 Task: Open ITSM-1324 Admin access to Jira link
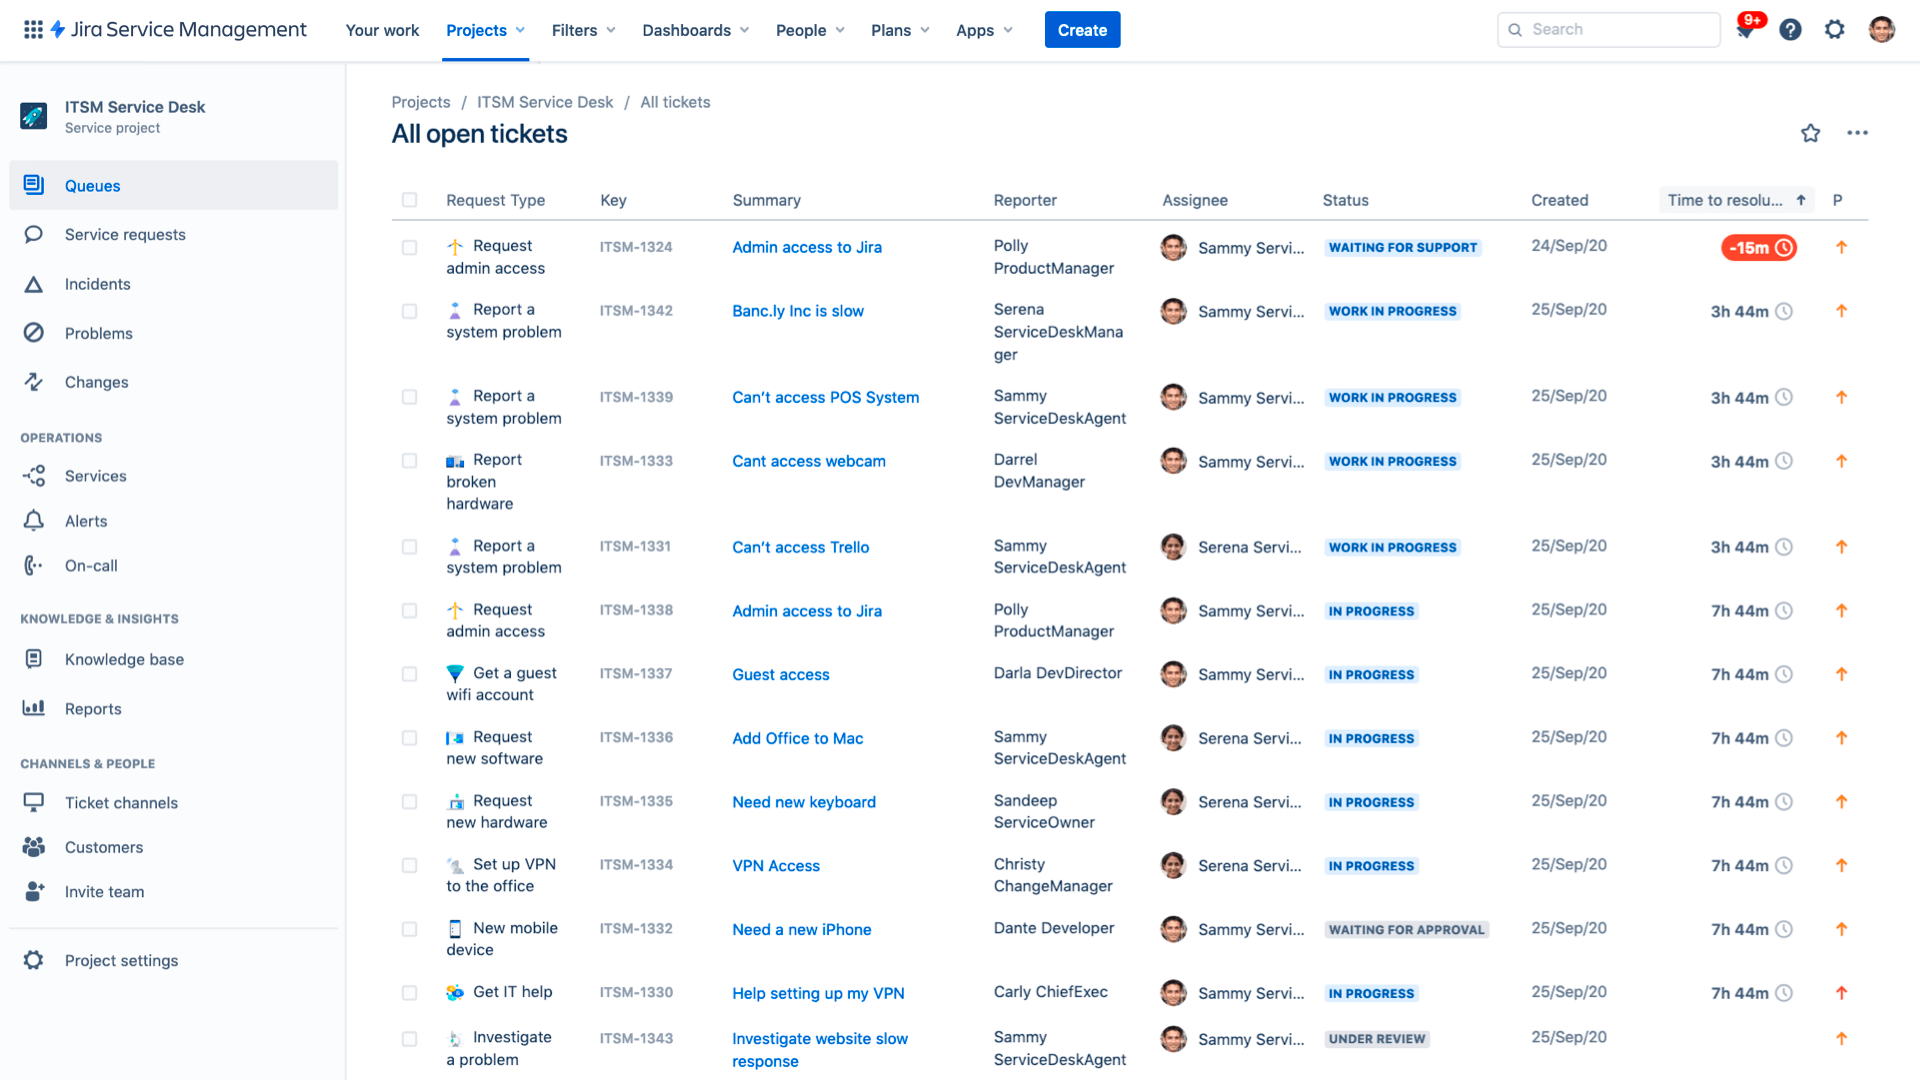click(x=807, y=247)
